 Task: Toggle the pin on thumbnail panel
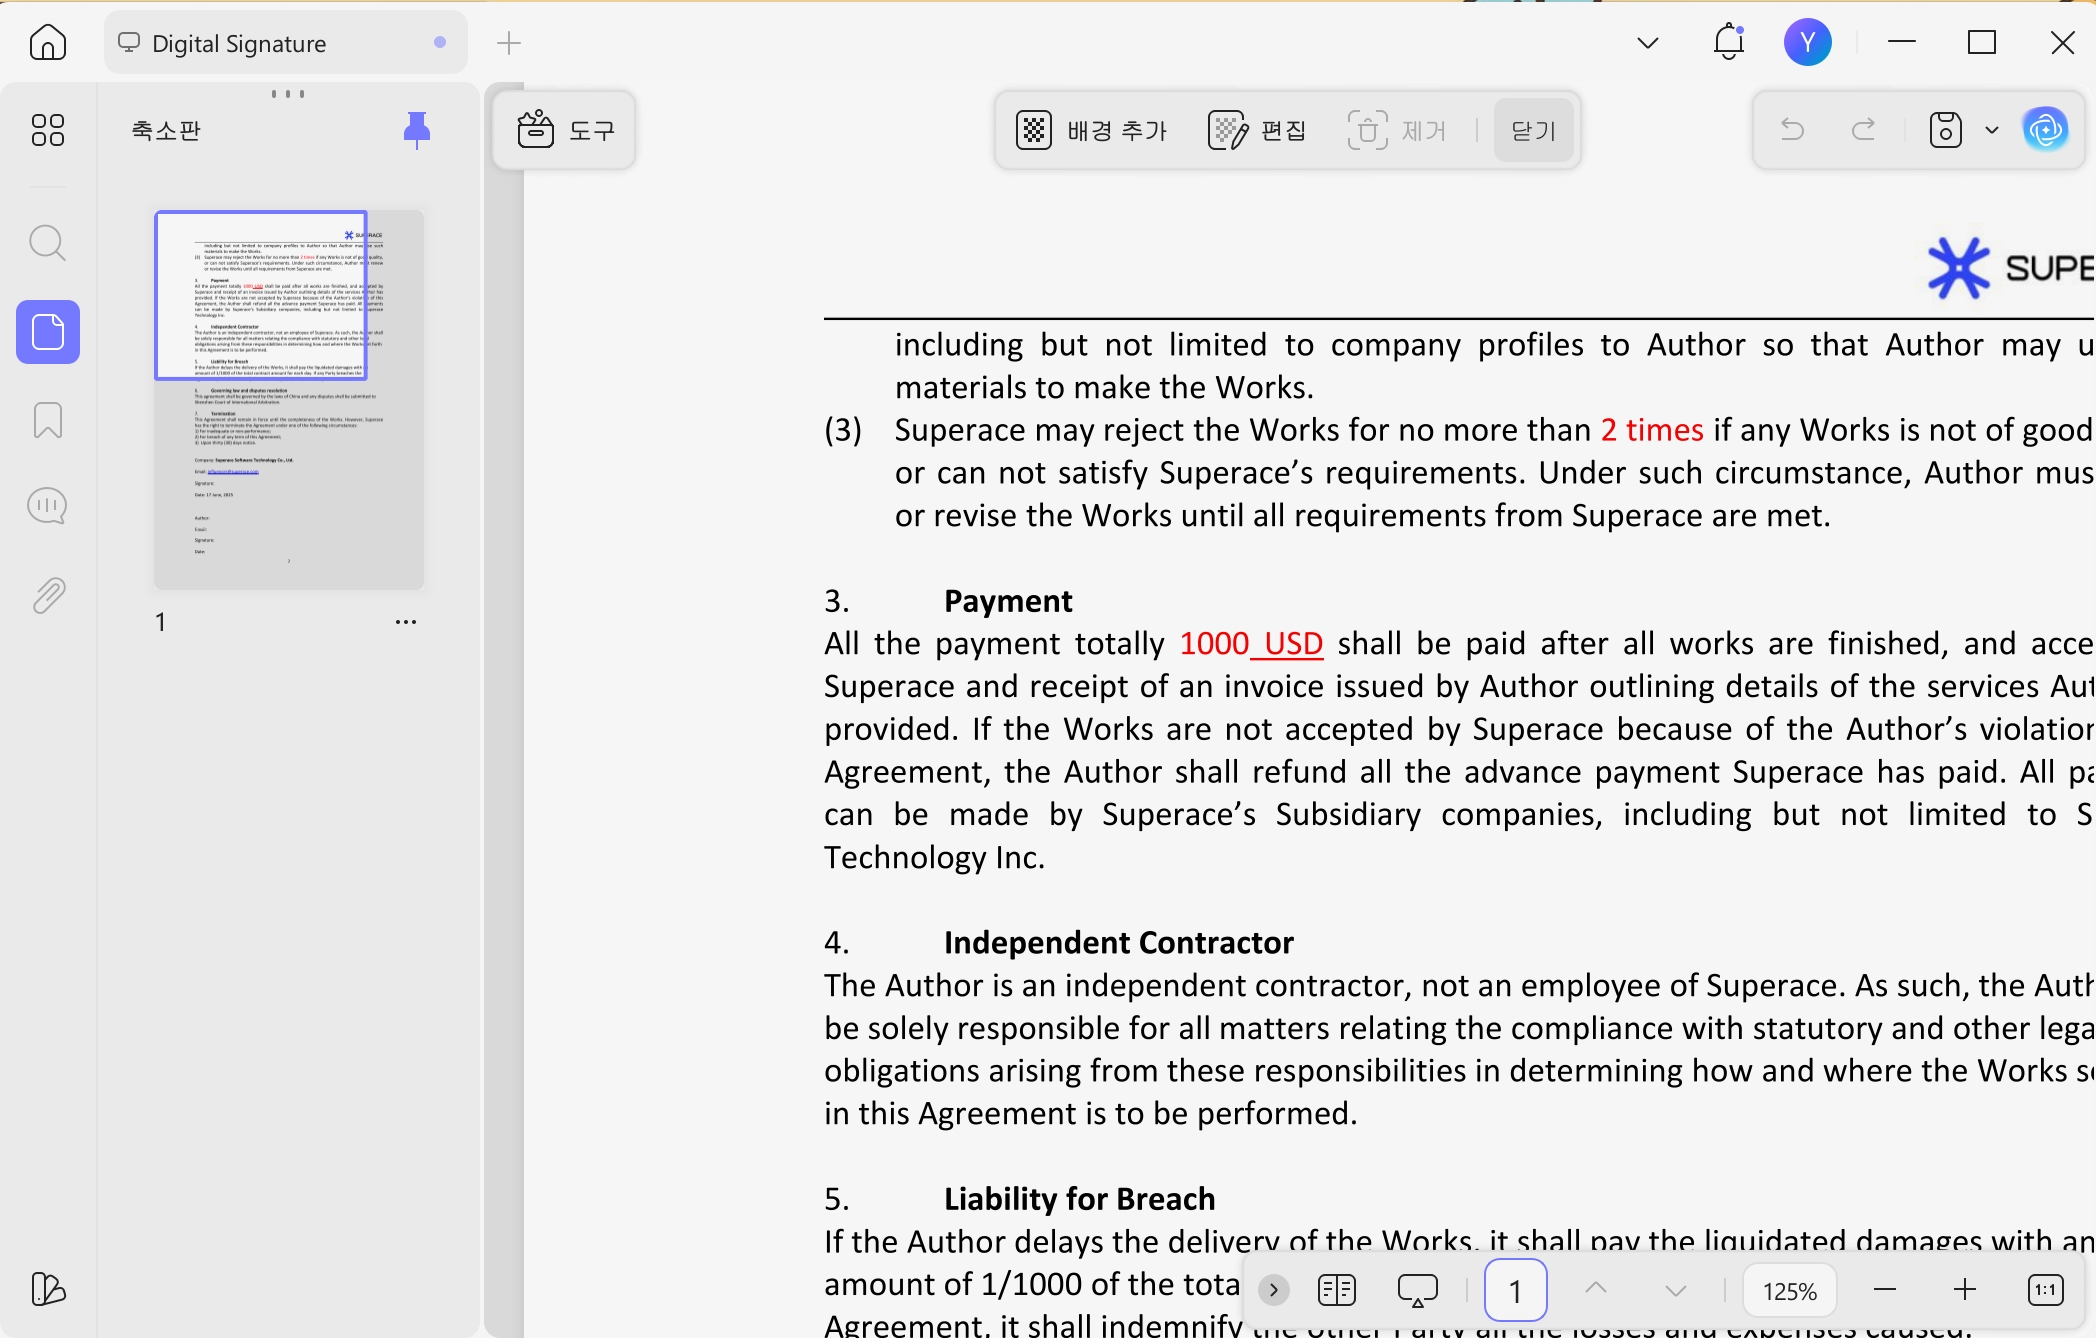pos(417,130)
